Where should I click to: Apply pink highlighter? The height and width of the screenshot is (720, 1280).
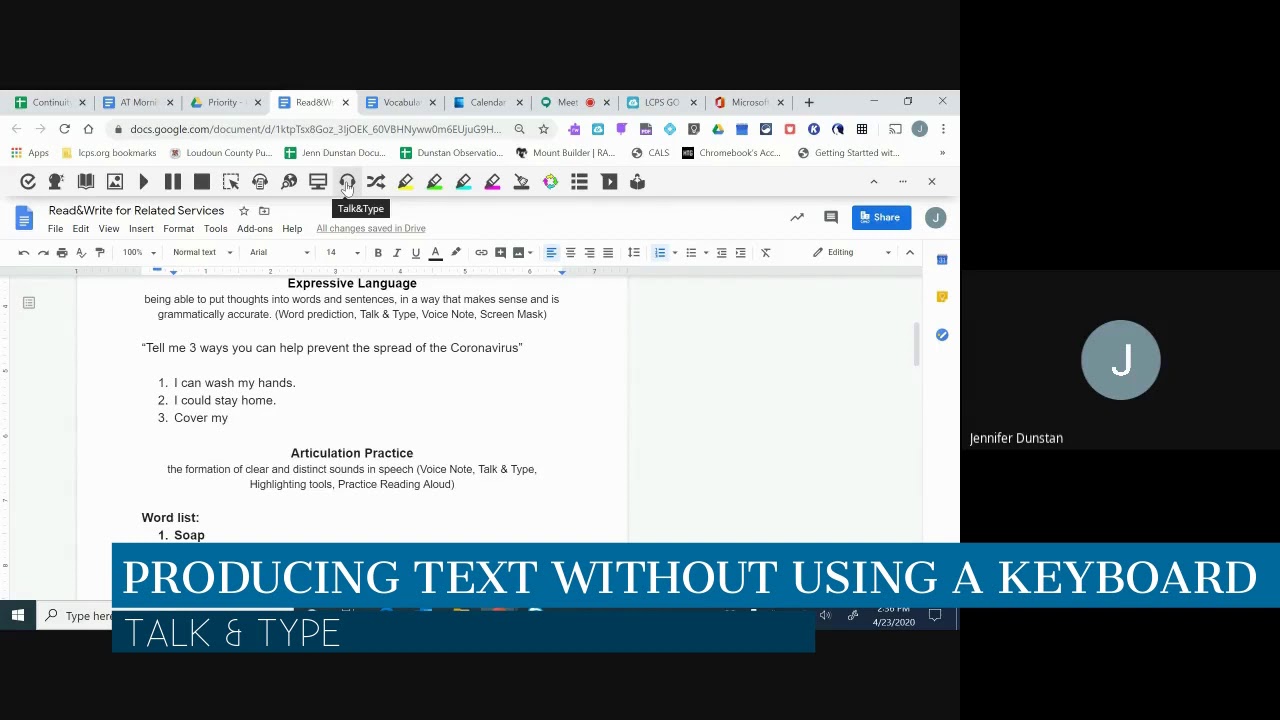click(492, 182)
